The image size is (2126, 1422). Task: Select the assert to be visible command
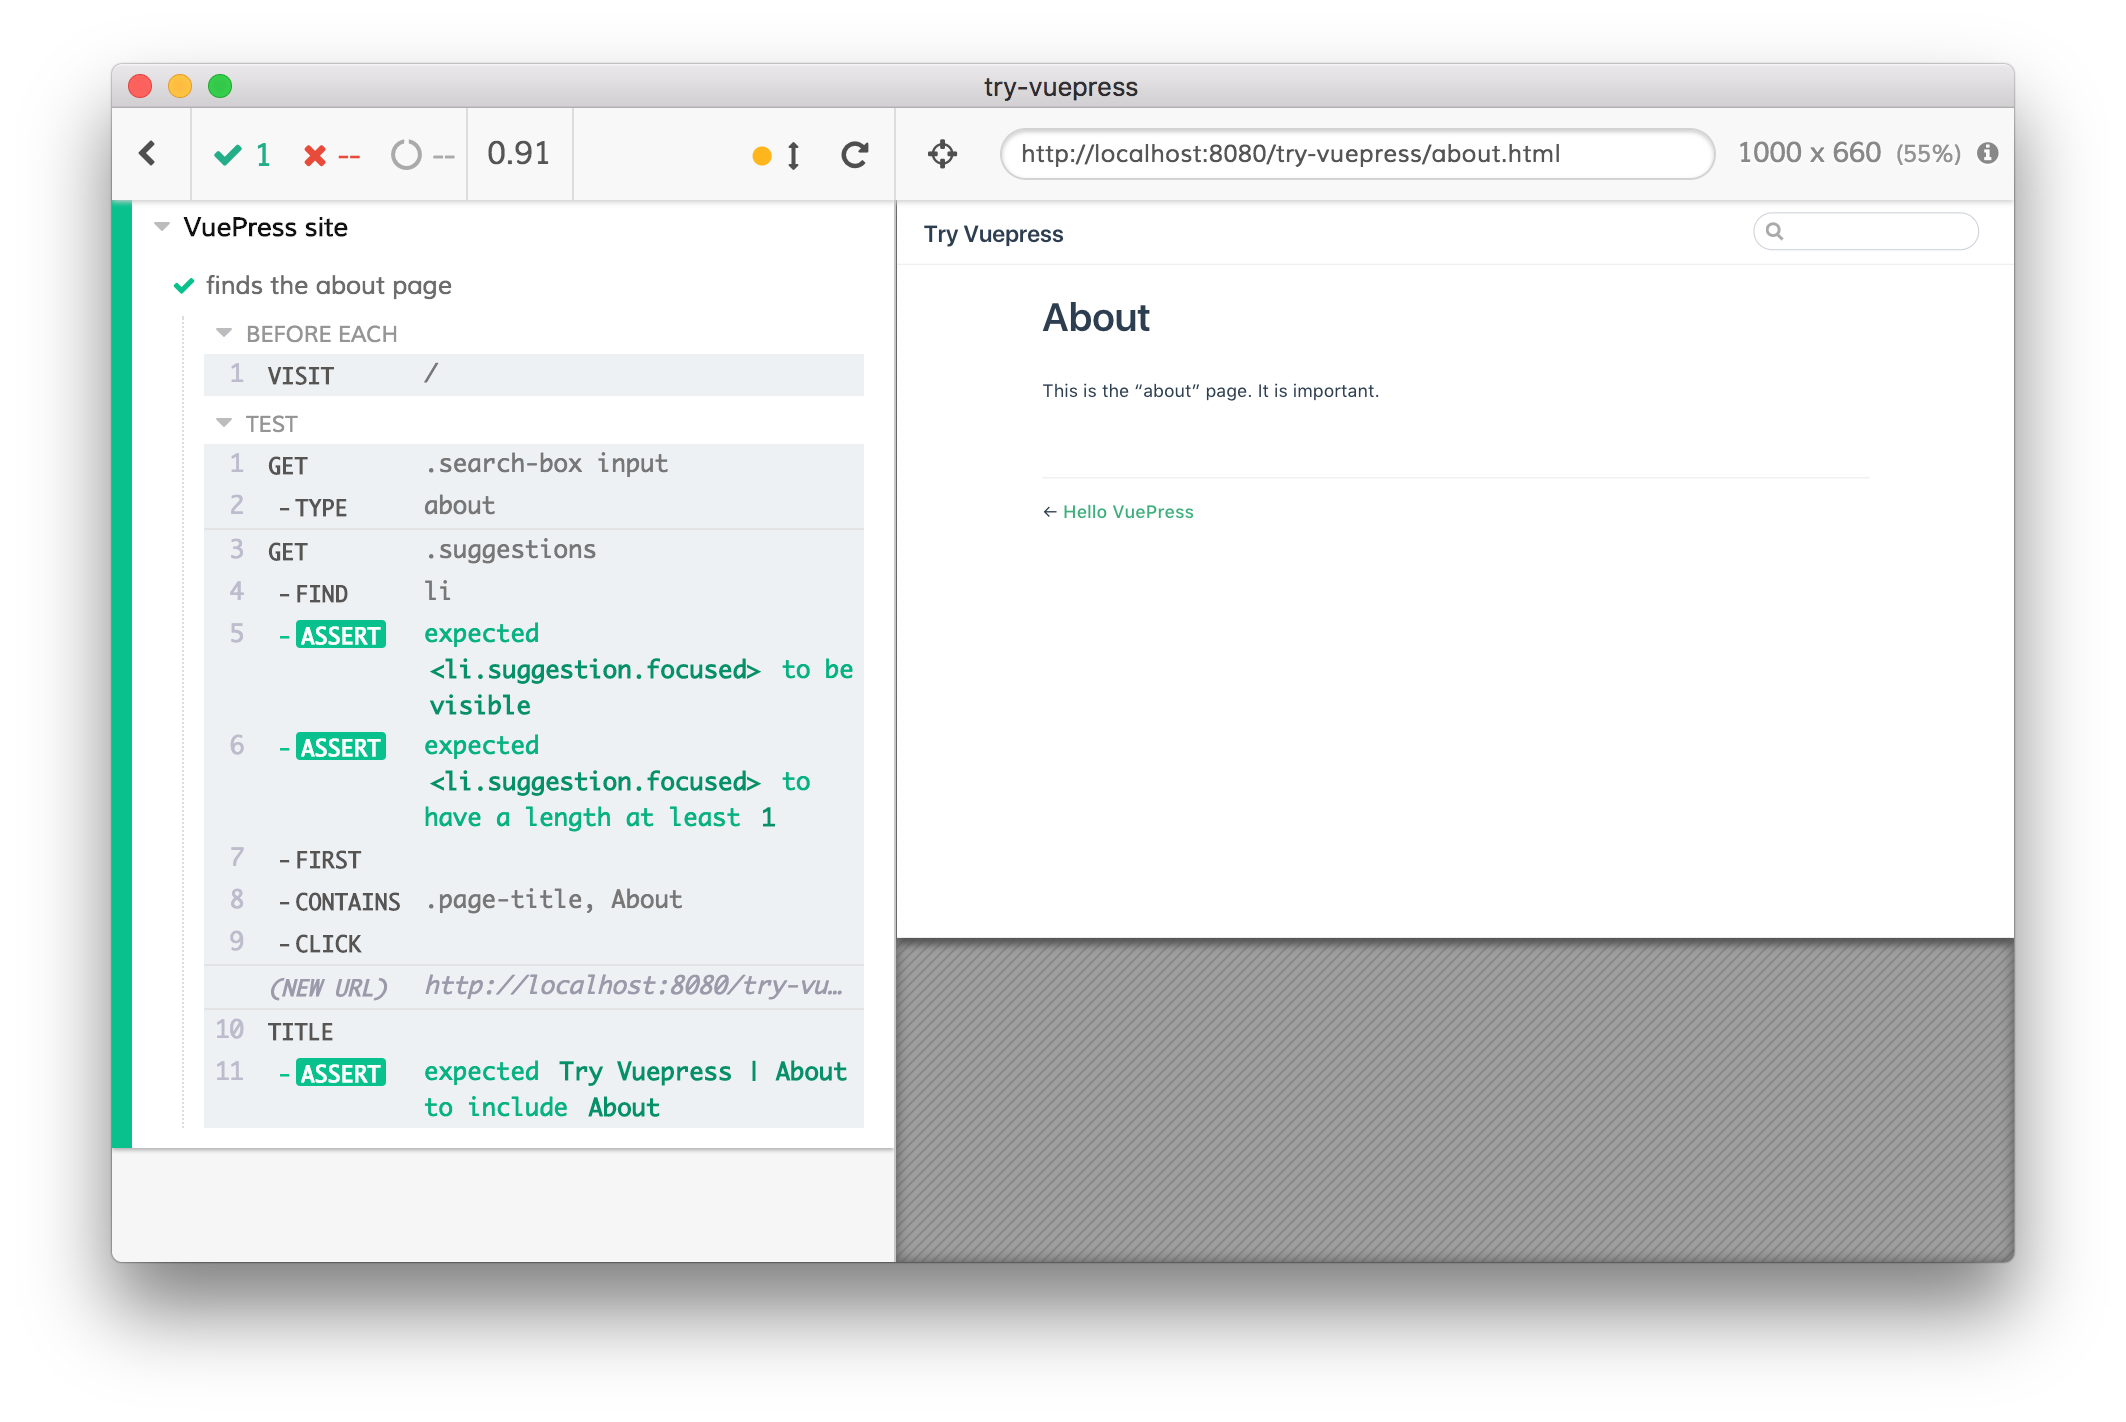point(534,670)
